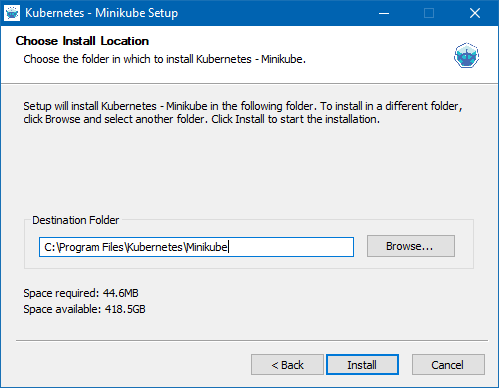499x388 pixels.
Task: Start installation with the Install button
Action: click(362, 365)
